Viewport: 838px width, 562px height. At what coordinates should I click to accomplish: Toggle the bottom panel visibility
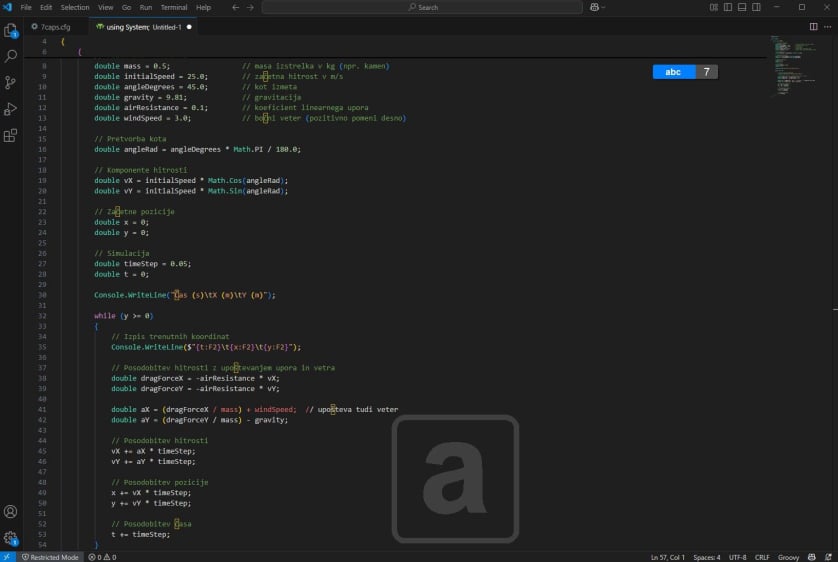[742, 7]
